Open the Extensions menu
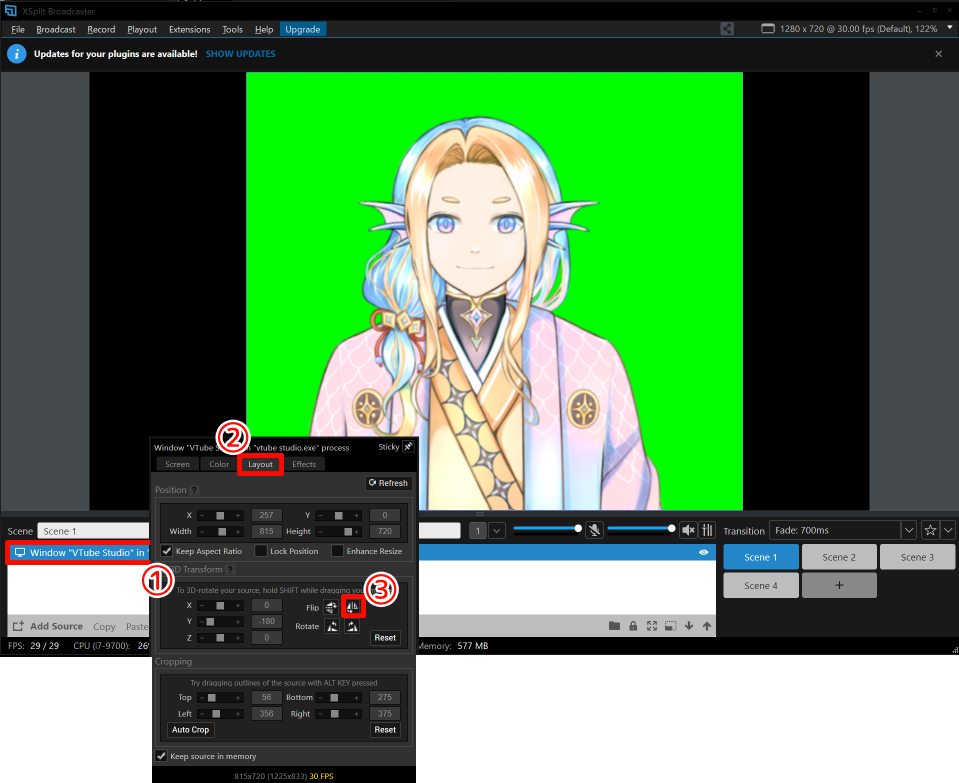959x783 pixels. [190, 29]
